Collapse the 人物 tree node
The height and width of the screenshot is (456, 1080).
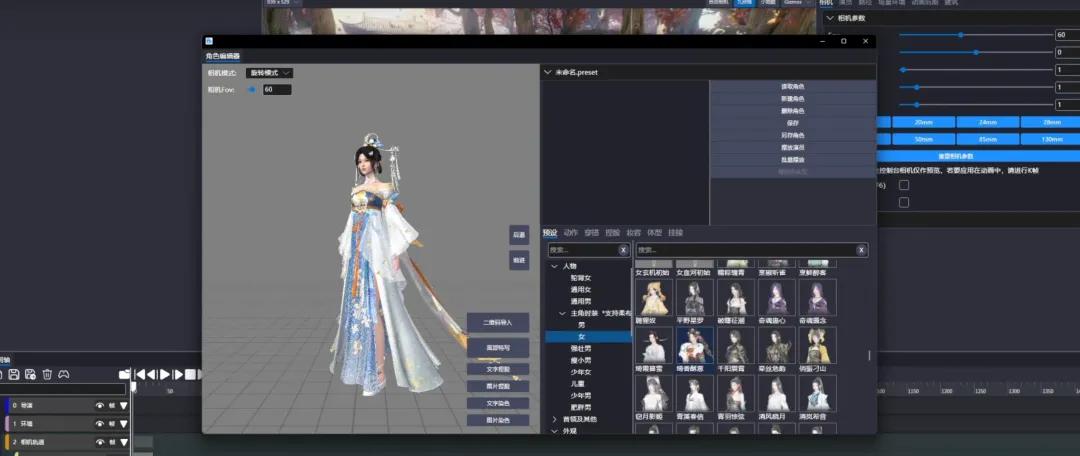coord(554,266)
